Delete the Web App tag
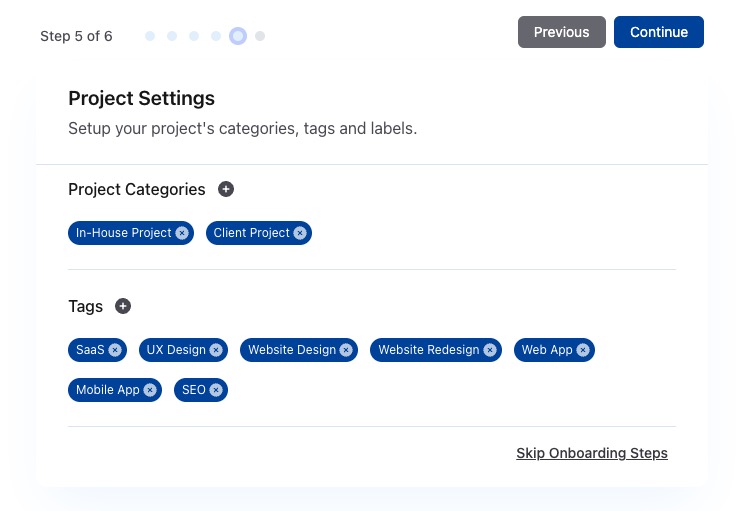Image resolution: width=741 pixels, height=511 pixels. (583, 350)
